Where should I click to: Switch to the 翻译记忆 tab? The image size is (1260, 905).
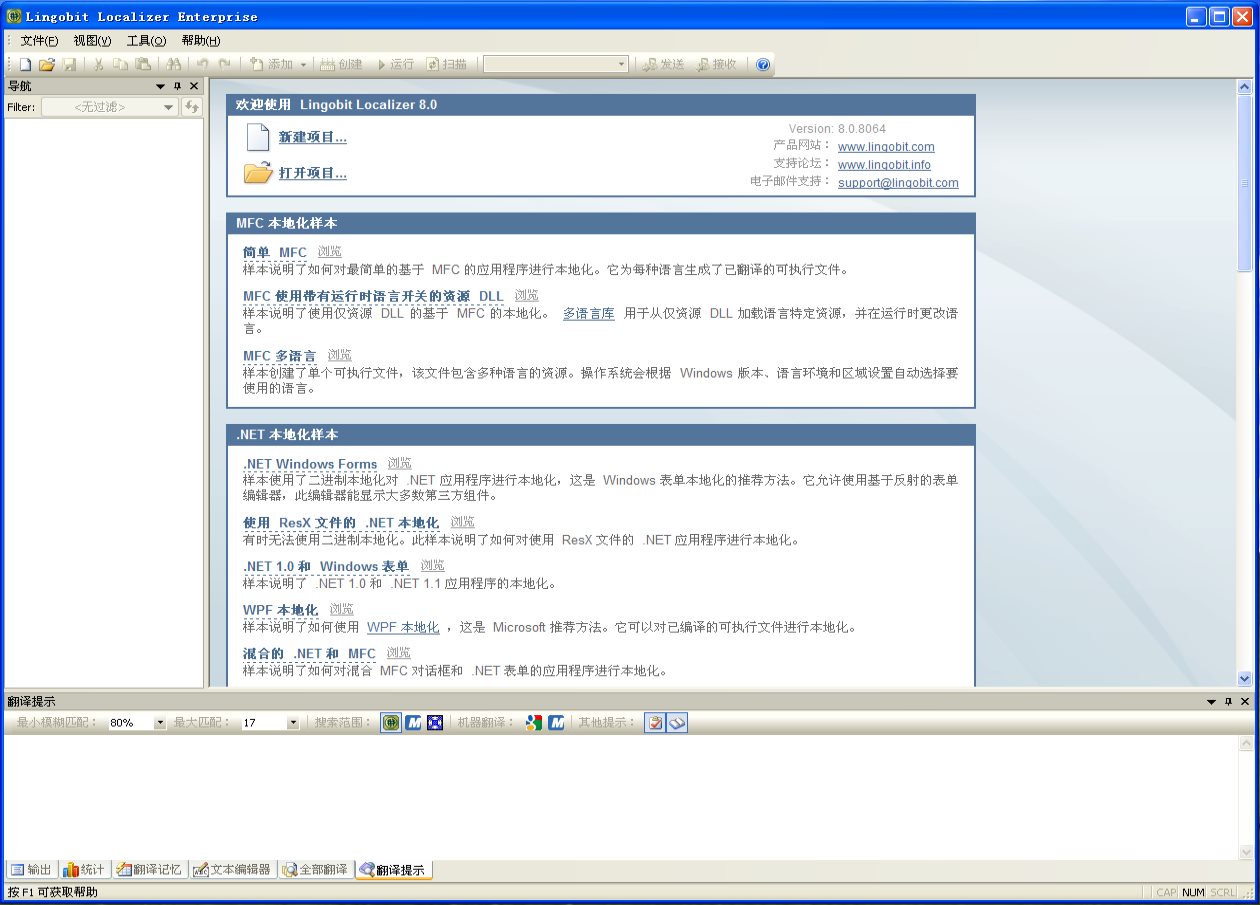tap(148, 869)
